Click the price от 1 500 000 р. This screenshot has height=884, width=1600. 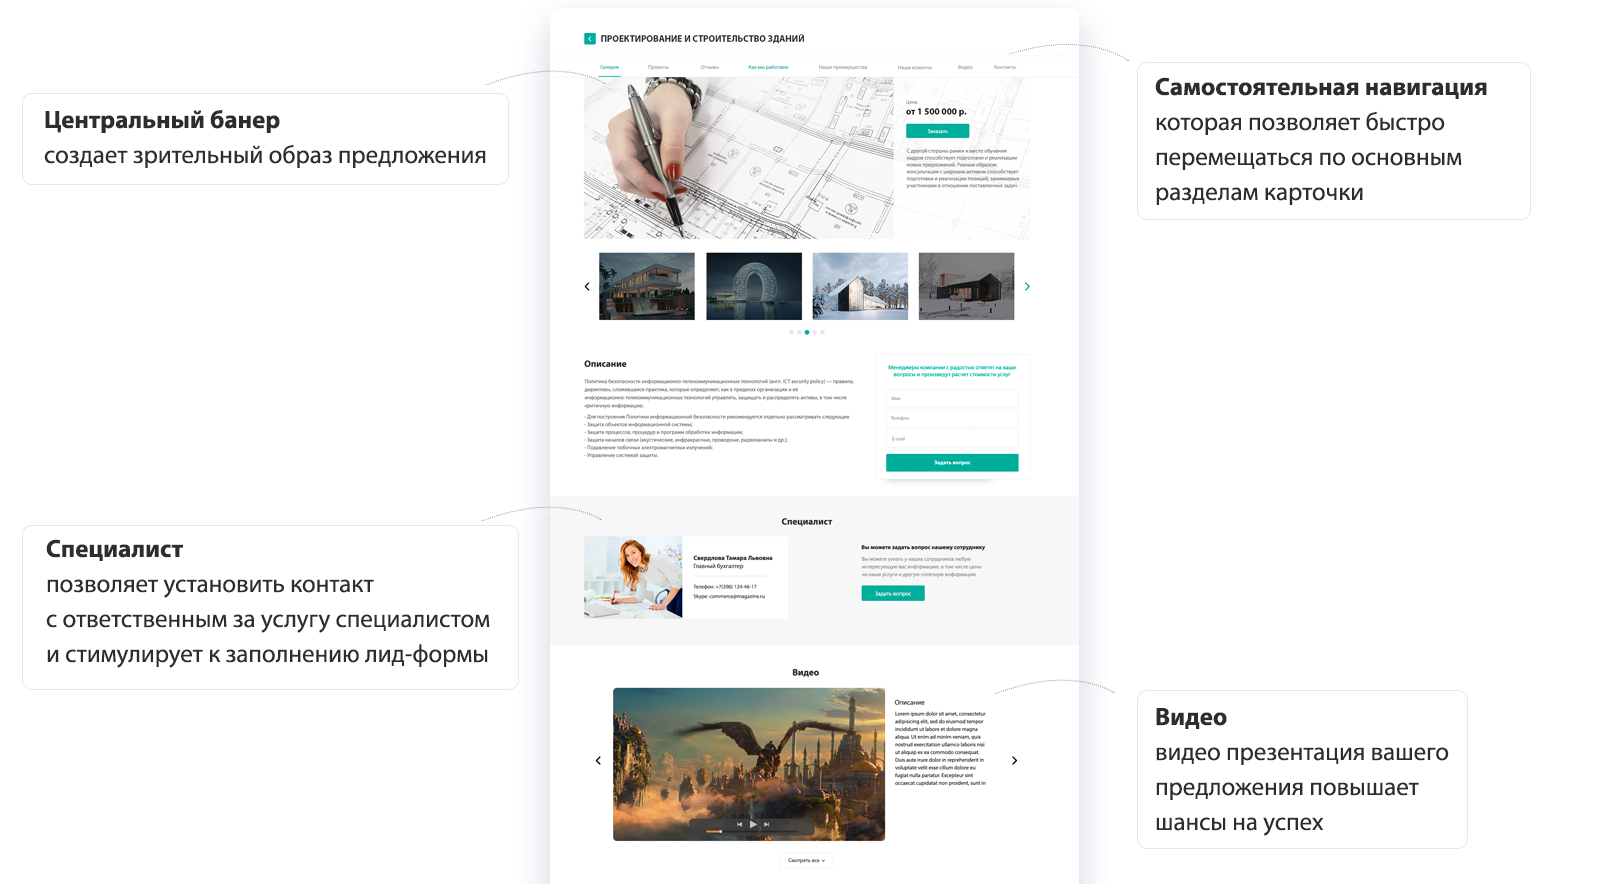pos(936,112)
